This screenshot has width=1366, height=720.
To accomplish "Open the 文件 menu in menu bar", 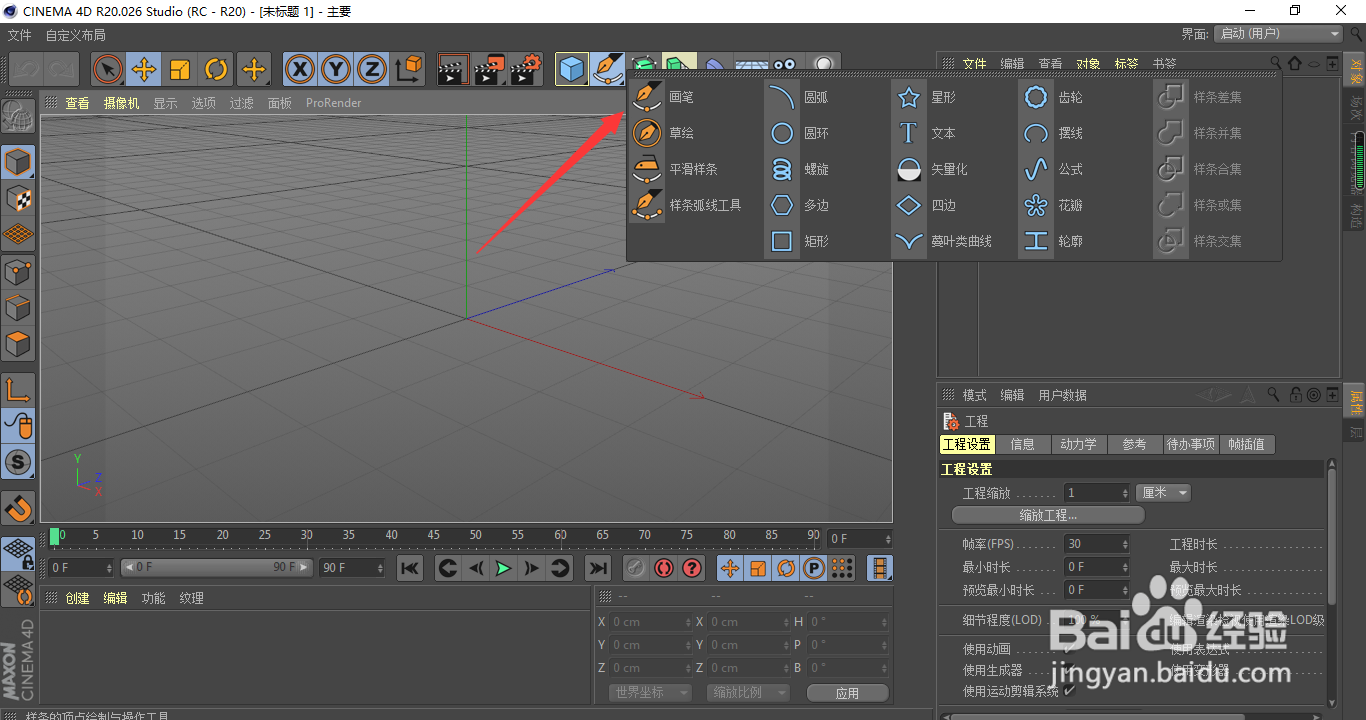I will pyautogui.click(x=19, y=35).
